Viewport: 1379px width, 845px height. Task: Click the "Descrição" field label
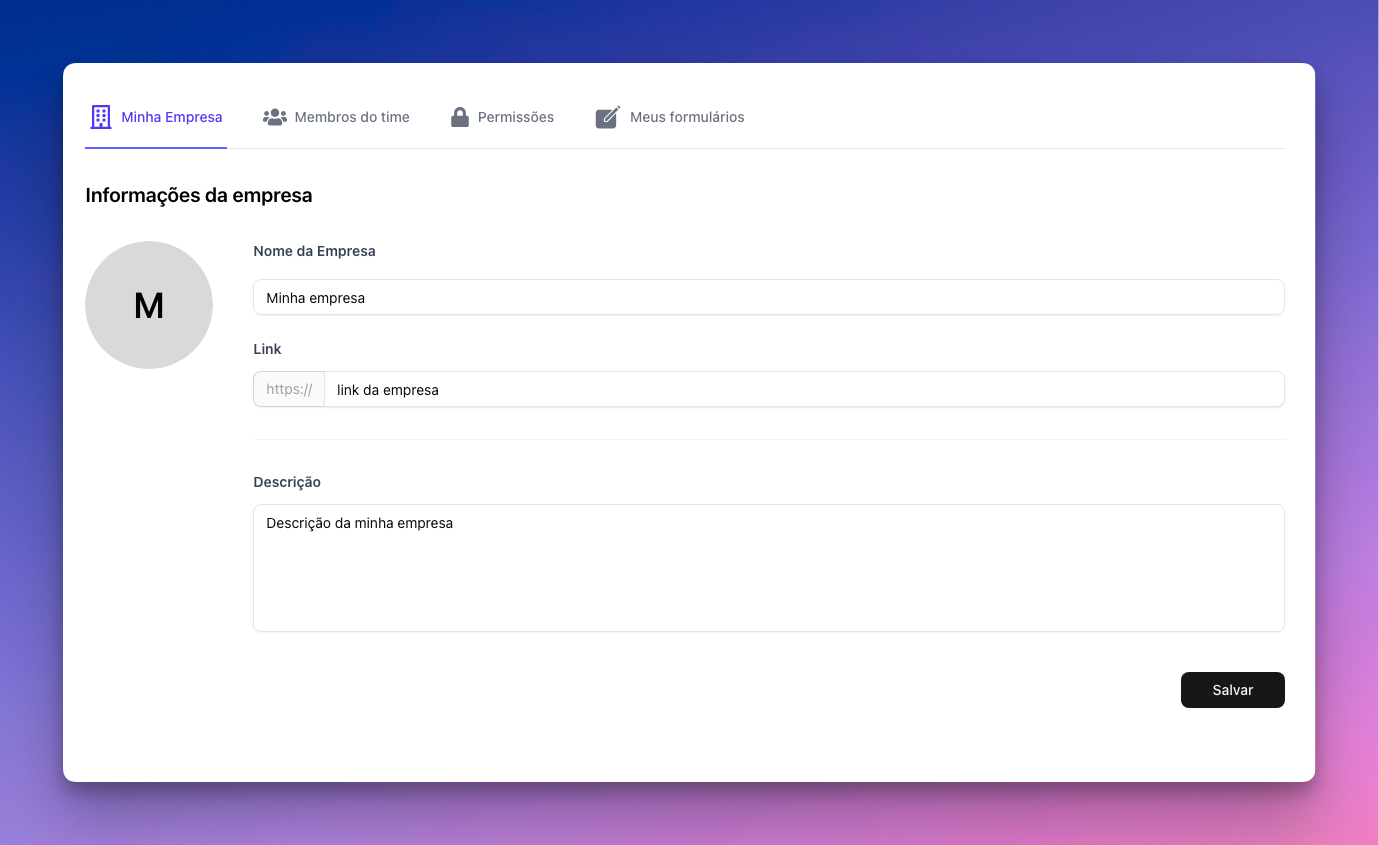(x=287, y=482)
